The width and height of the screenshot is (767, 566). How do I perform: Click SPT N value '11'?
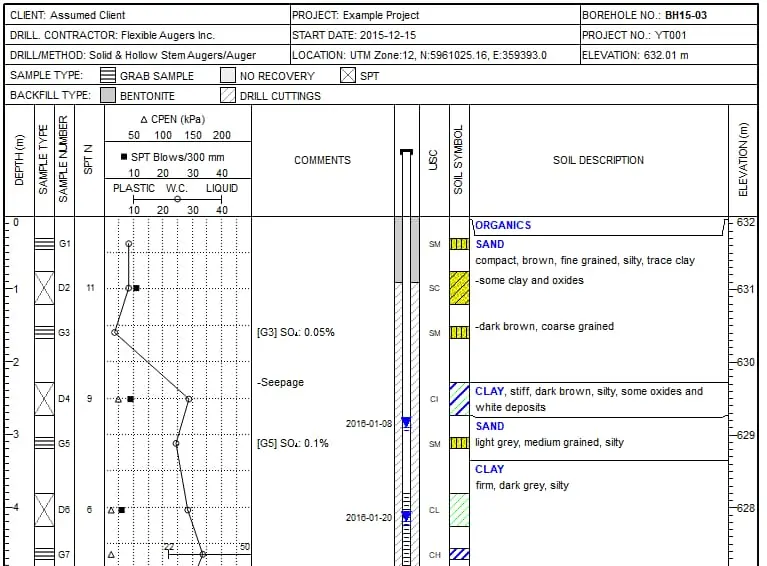90,288
